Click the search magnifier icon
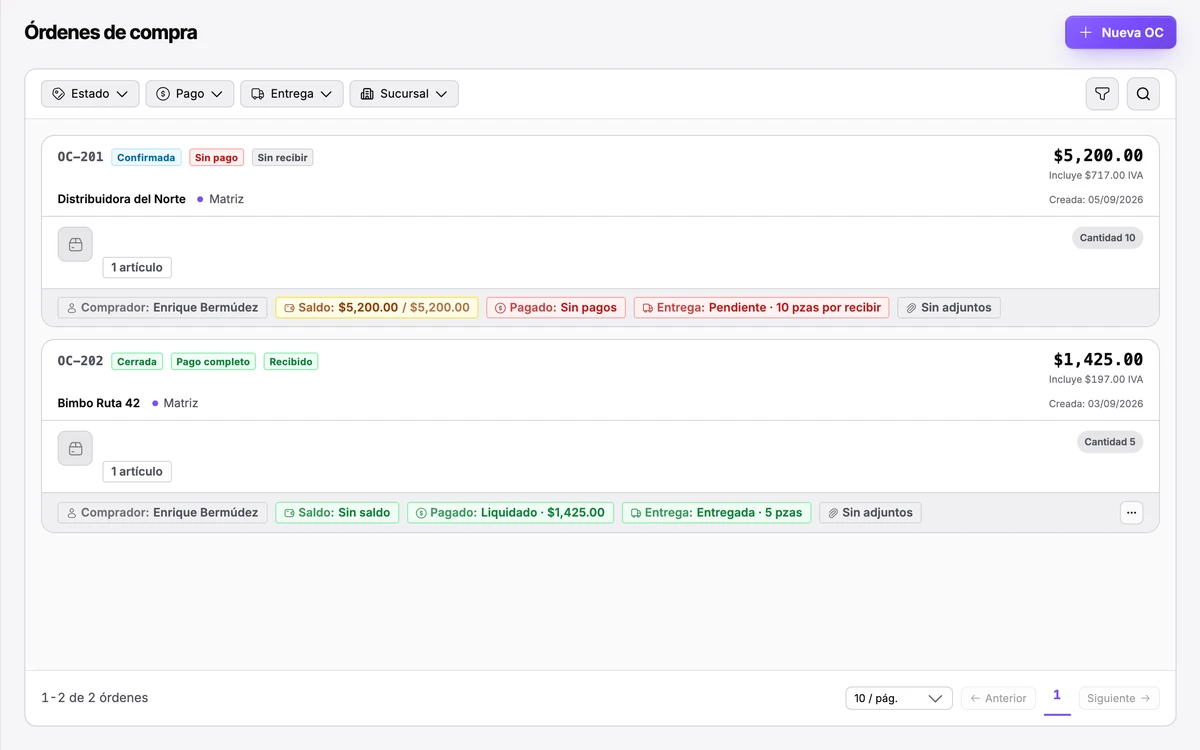This screenshot has height=750, width=1200. (1143, 94)
